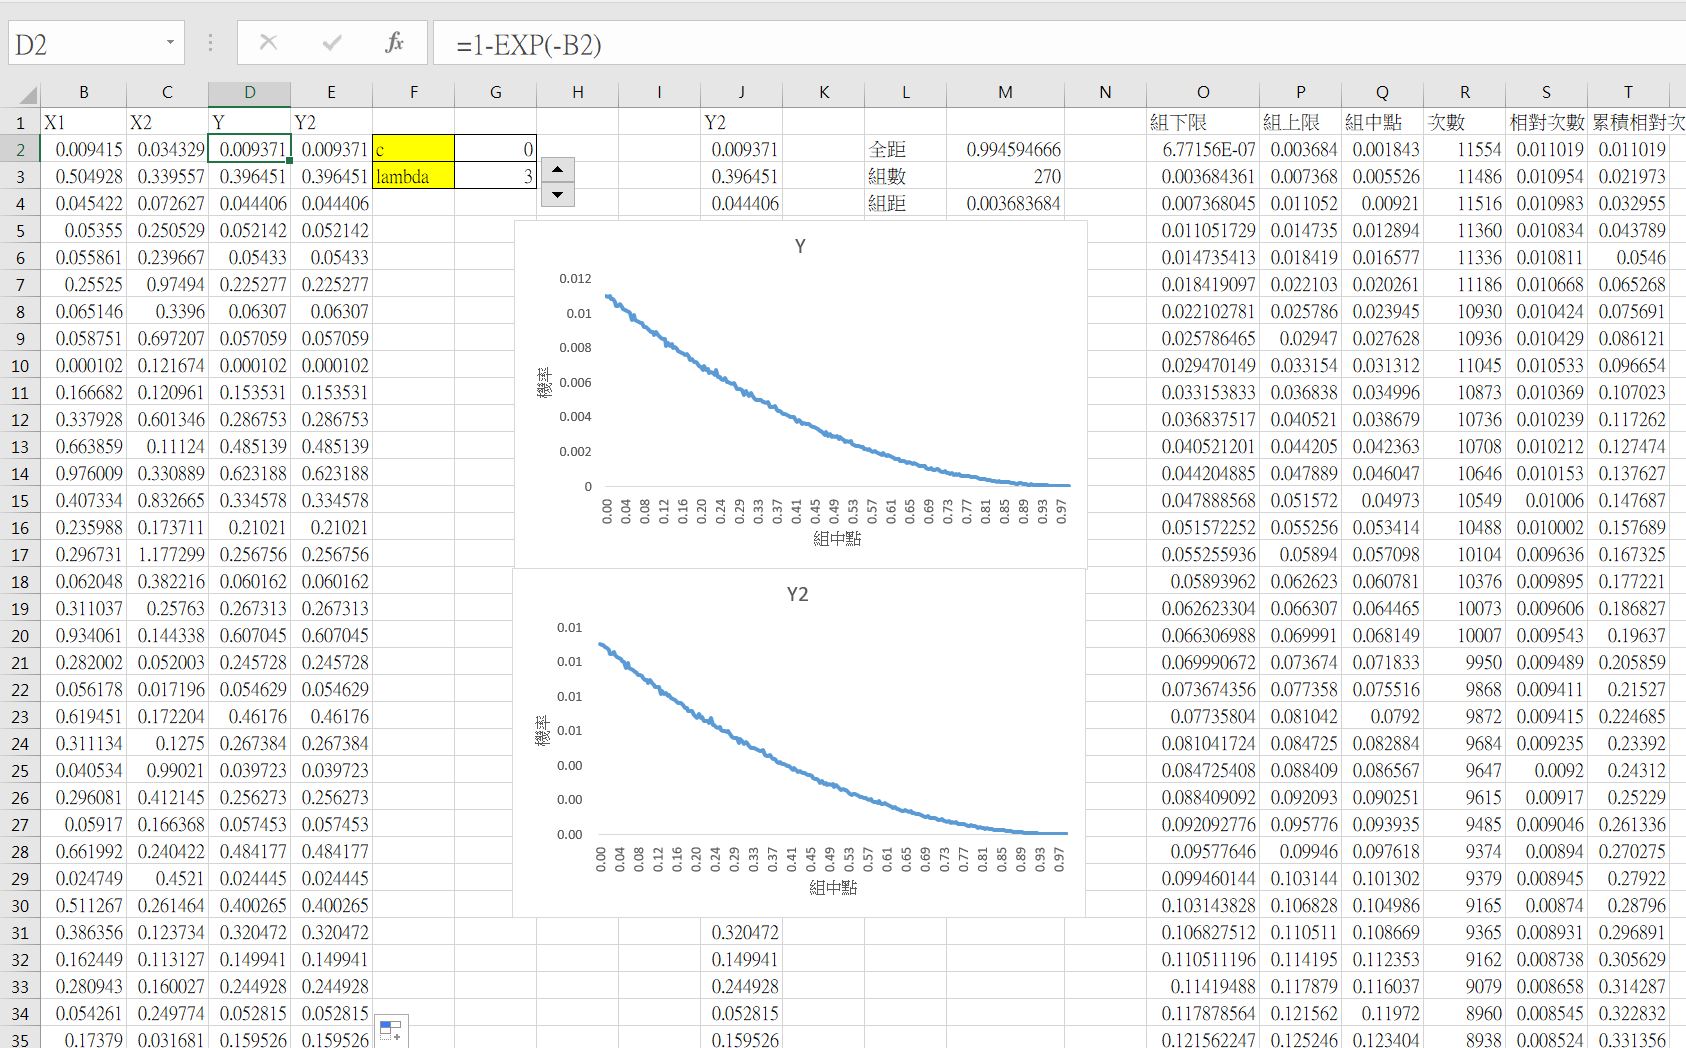Click cell with value 0.994594666

(1005, 149)
